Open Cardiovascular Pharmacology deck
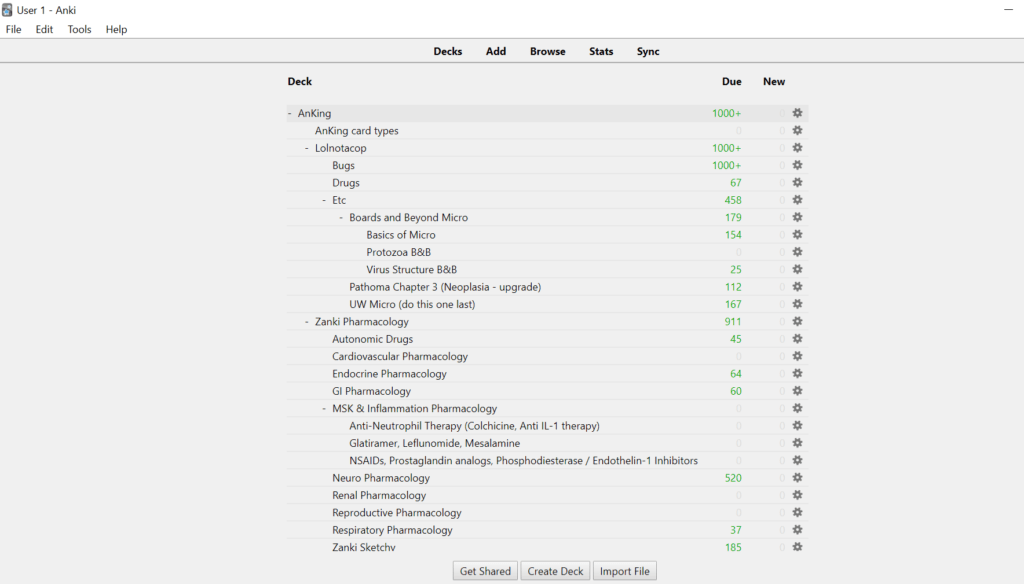 pos(400,356)
